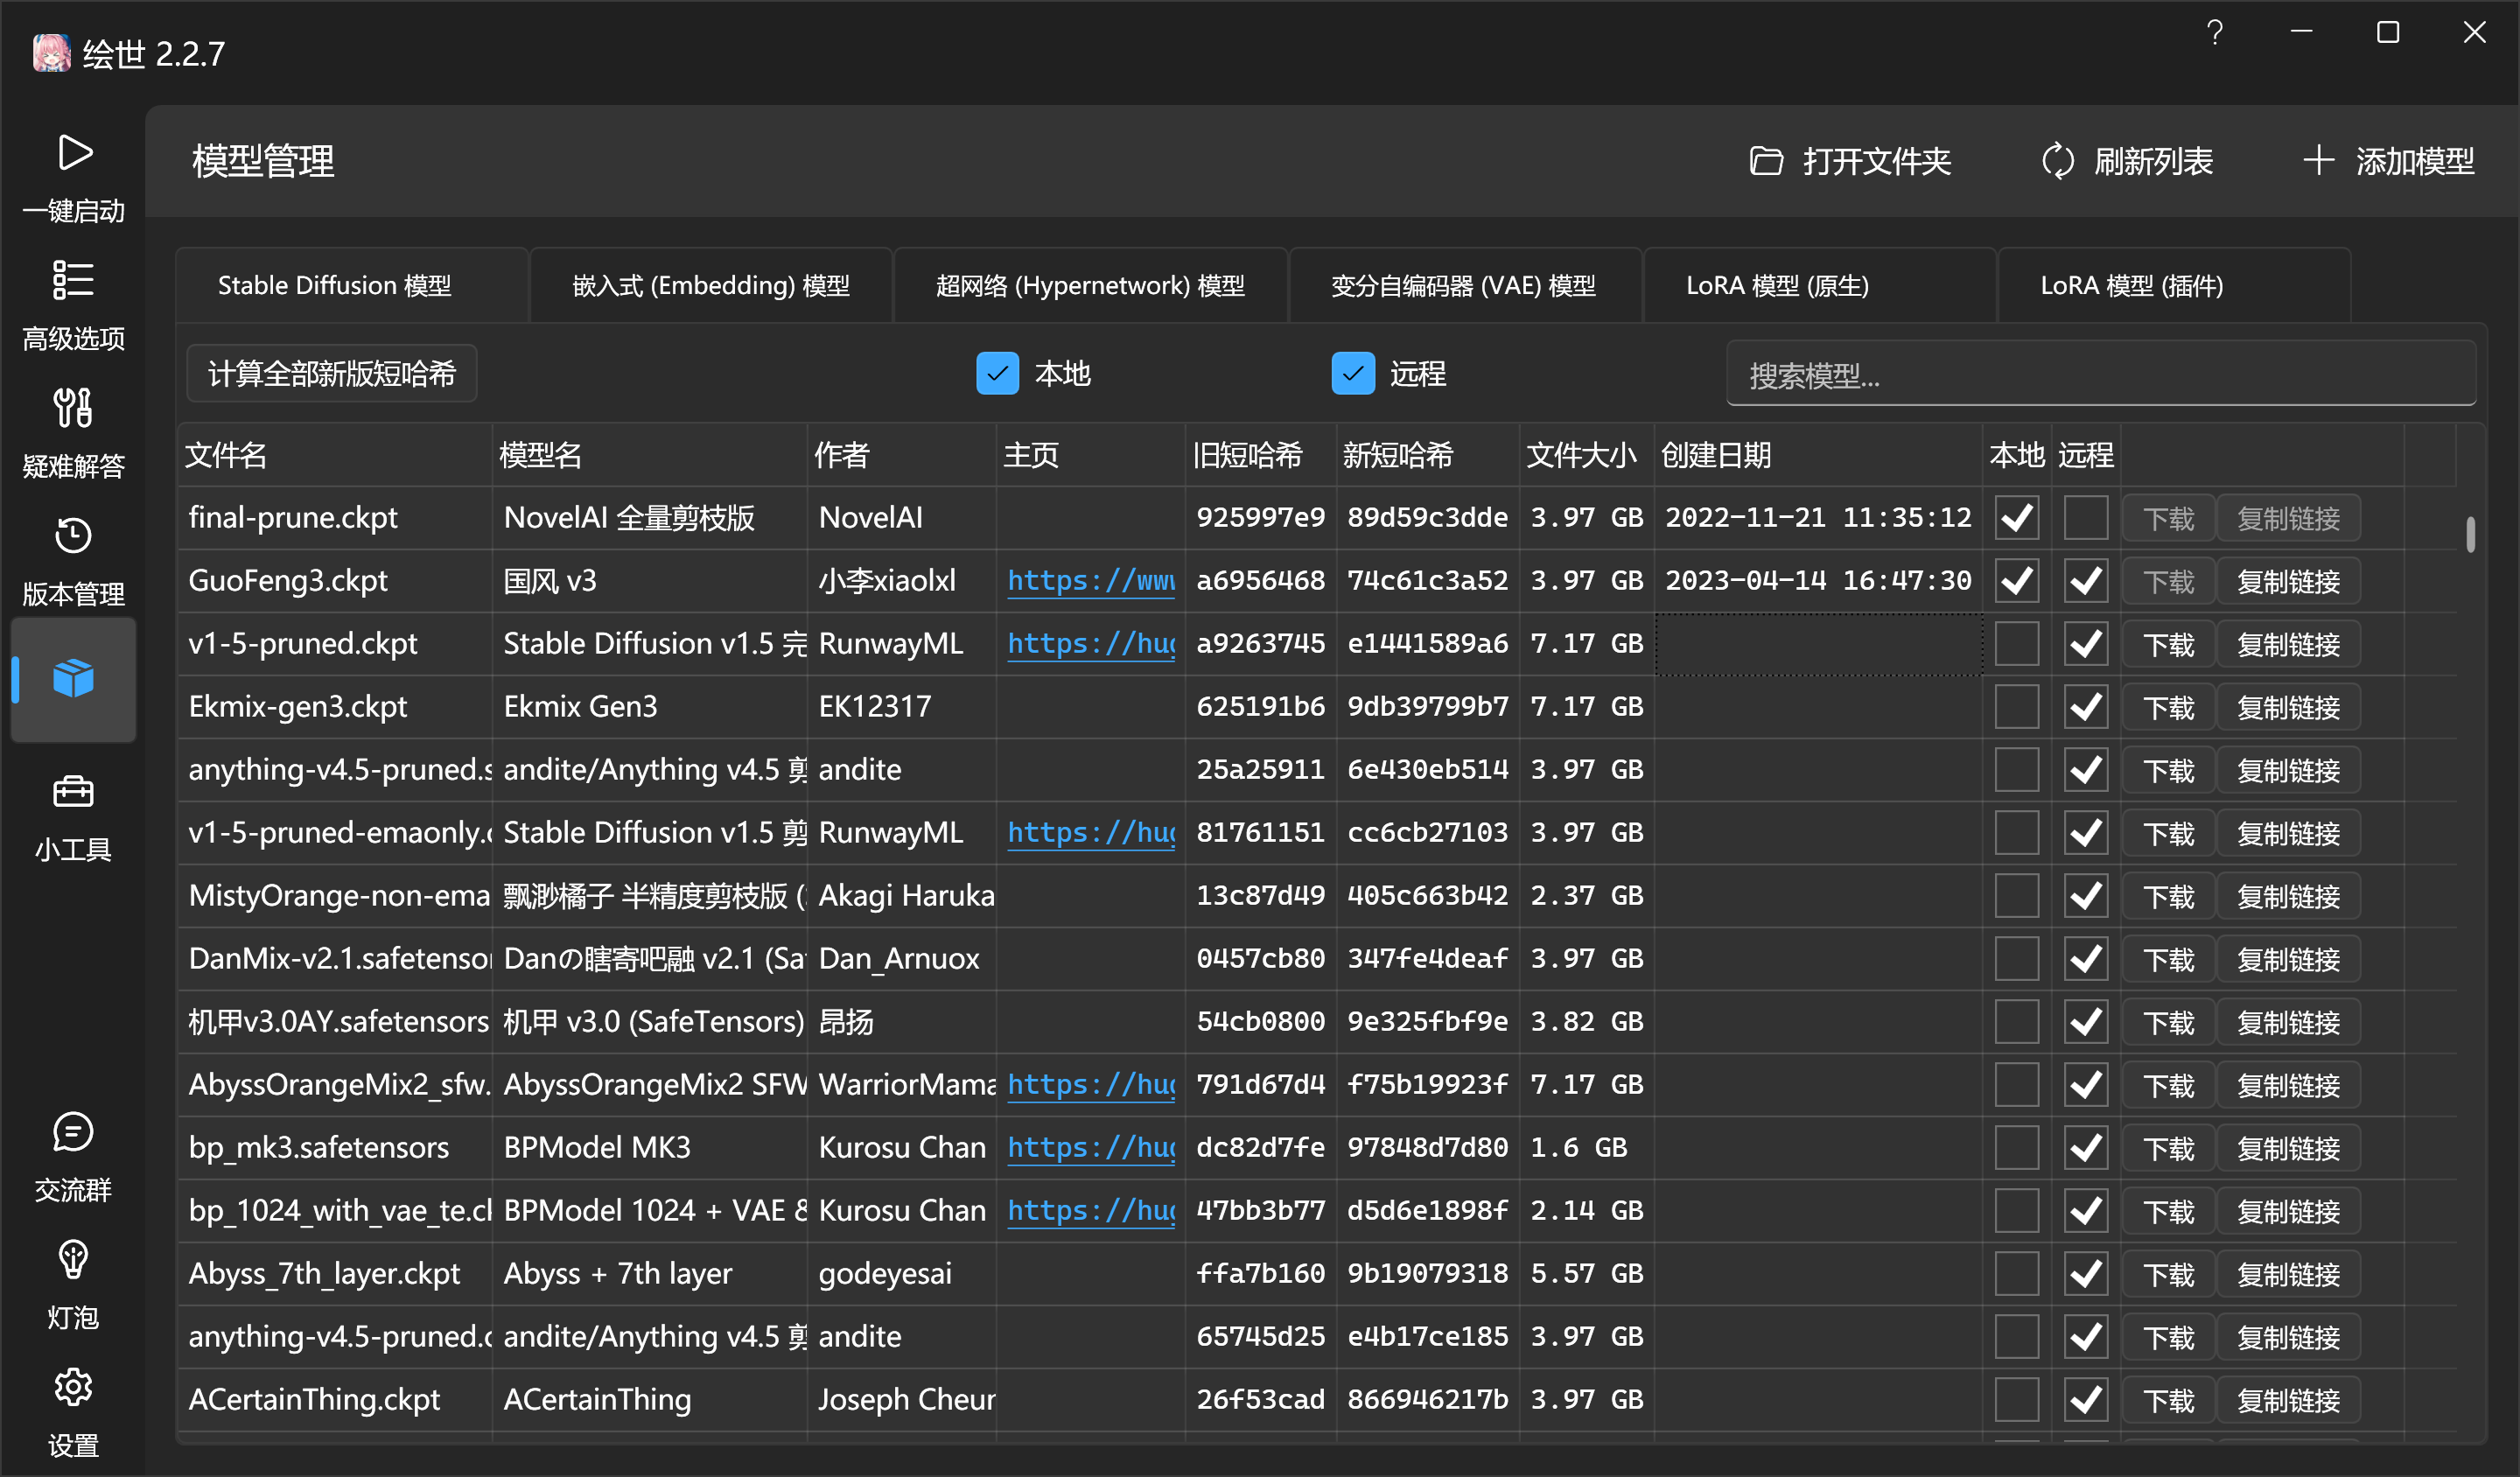Download the Ekmix-gen3.ckpt model
Screen dimensions: 2520x1477
pyautogui.click(x=2168, y=707)
